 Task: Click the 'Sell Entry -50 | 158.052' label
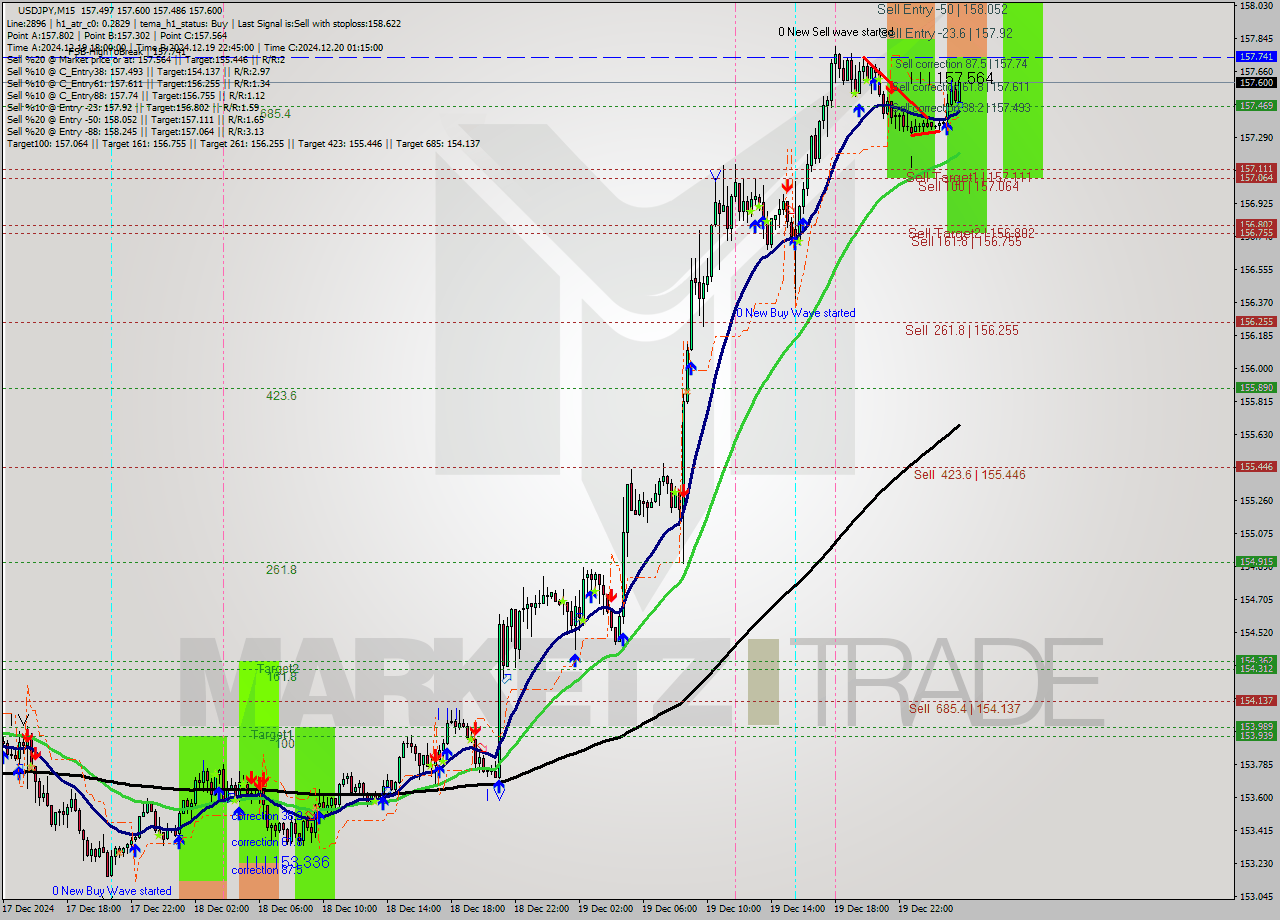(942, 9)
